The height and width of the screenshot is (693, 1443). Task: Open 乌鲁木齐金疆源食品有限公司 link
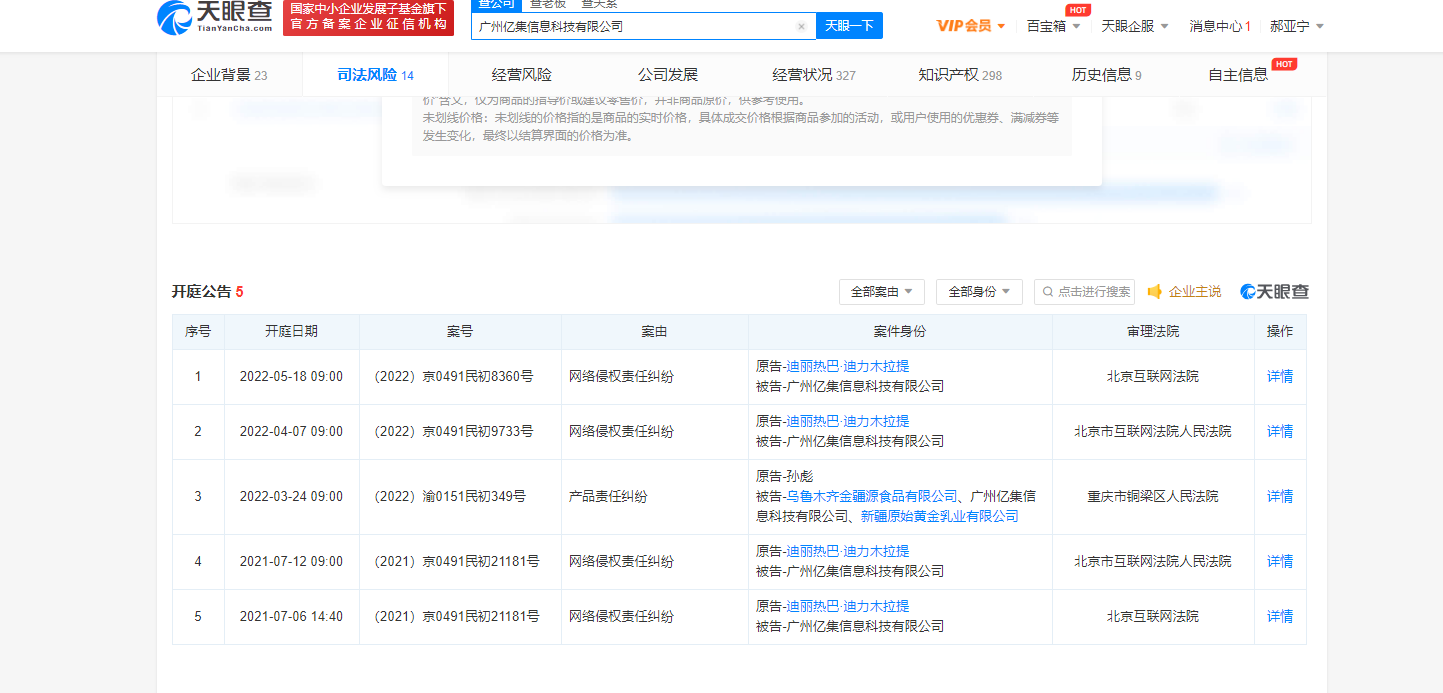point(872,496)
